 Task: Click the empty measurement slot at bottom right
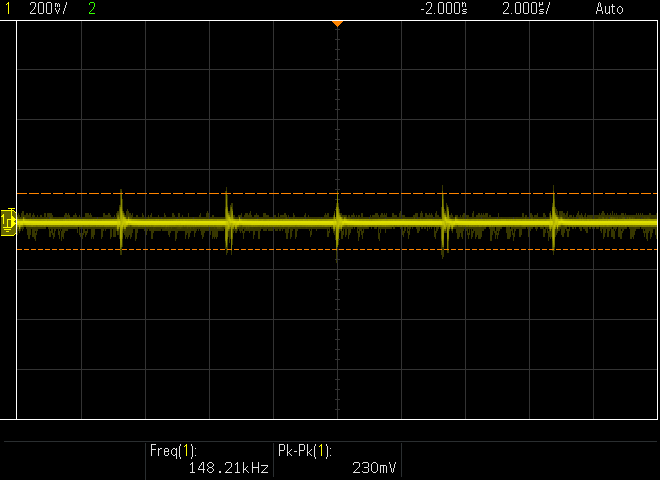530,459
